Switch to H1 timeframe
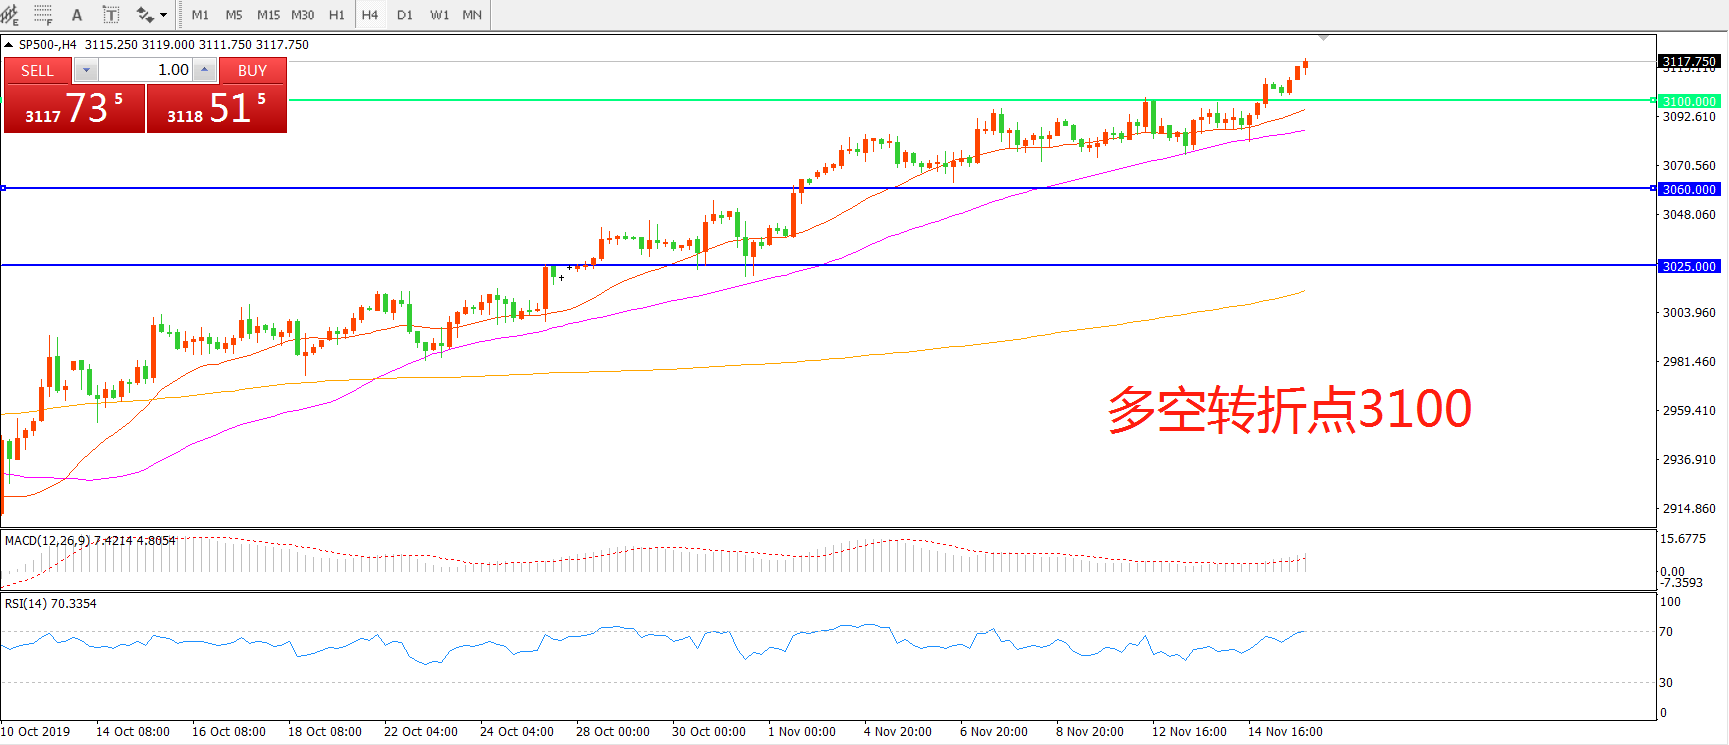 click(x=336, y=15)
